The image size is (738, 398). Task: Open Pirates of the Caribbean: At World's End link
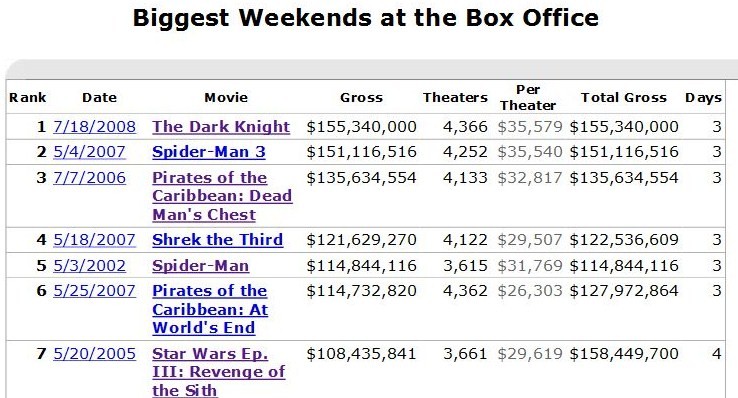210,309
